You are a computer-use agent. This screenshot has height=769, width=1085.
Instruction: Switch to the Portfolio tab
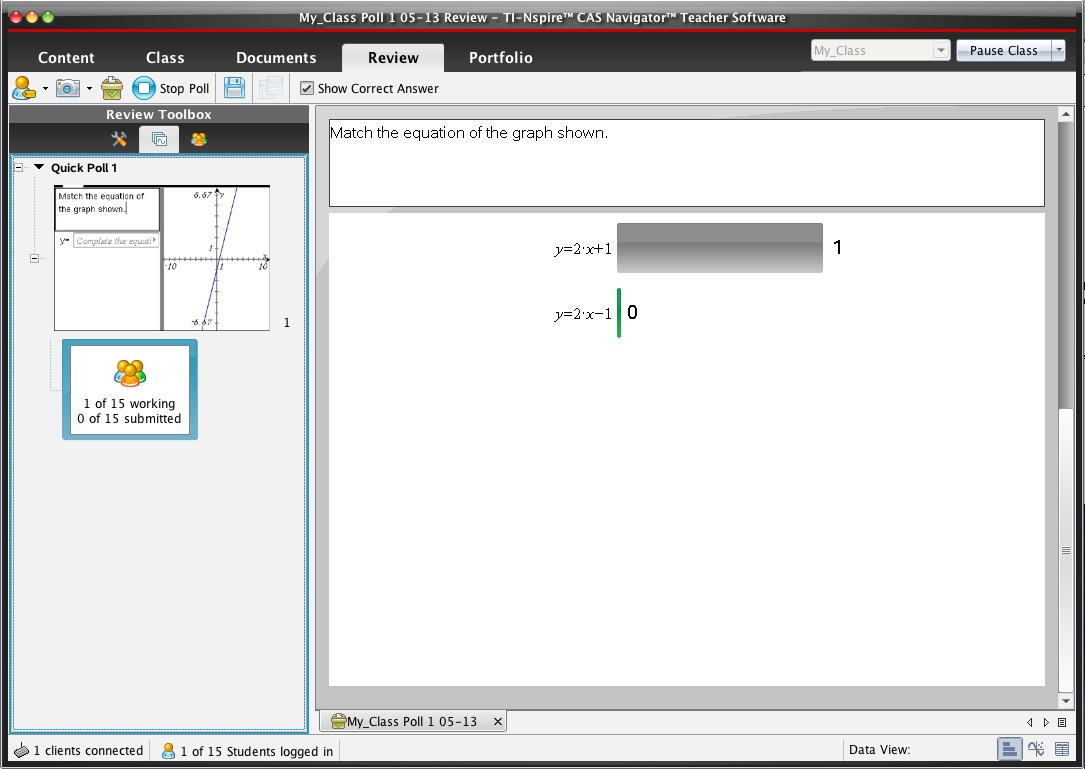point(500,58)
